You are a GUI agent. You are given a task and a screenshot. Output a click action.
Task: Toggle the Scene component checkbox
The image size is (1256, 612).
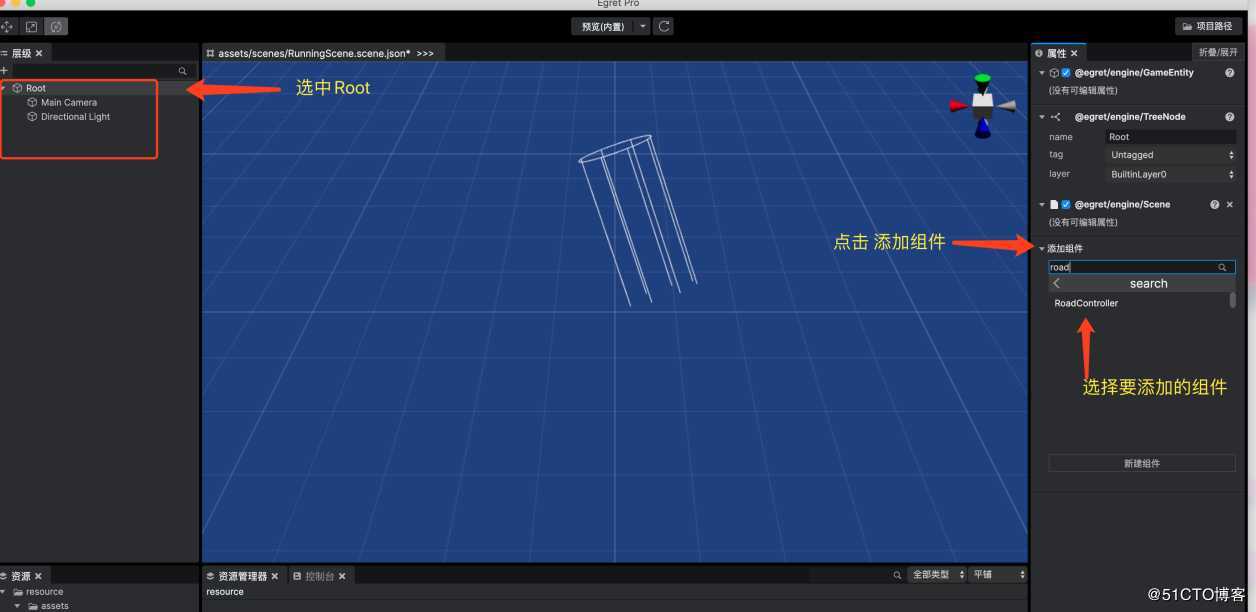click(1066, 204)
